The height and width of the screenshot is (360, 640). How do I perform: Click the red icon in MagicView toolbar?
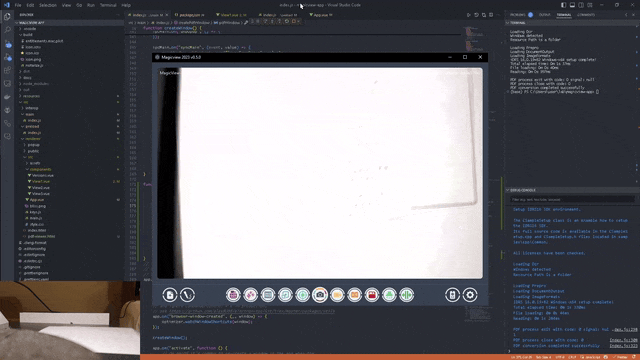(x=372, y=295)
